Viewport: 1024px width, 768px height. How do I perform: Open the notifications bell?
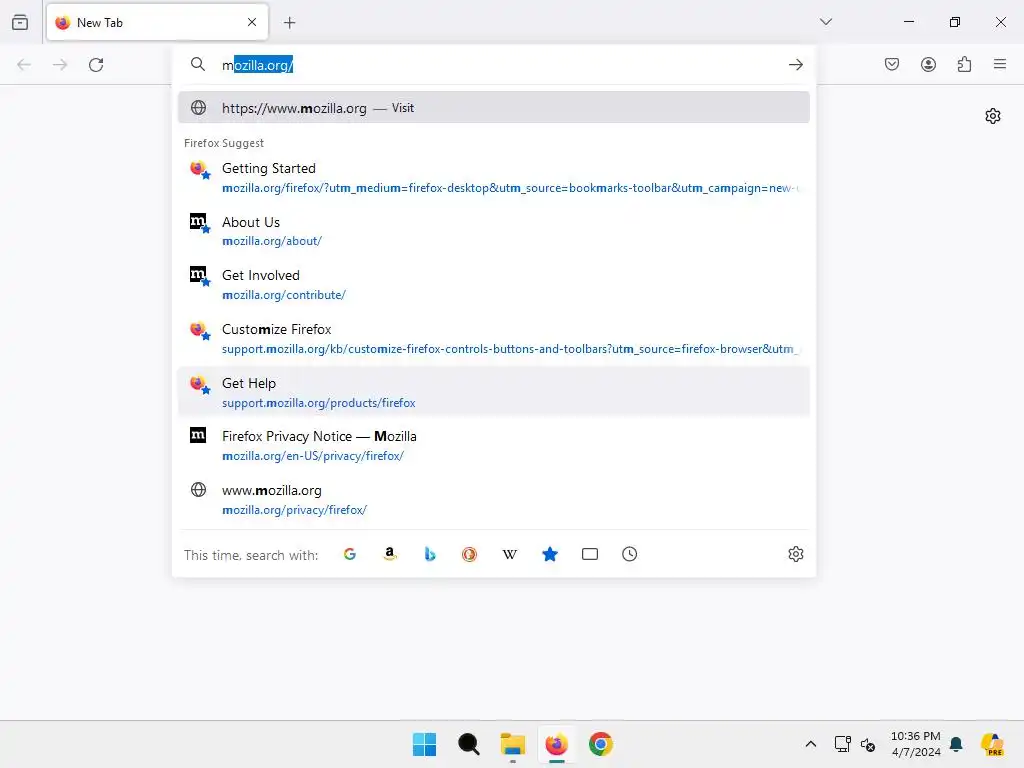pos(956,744)
